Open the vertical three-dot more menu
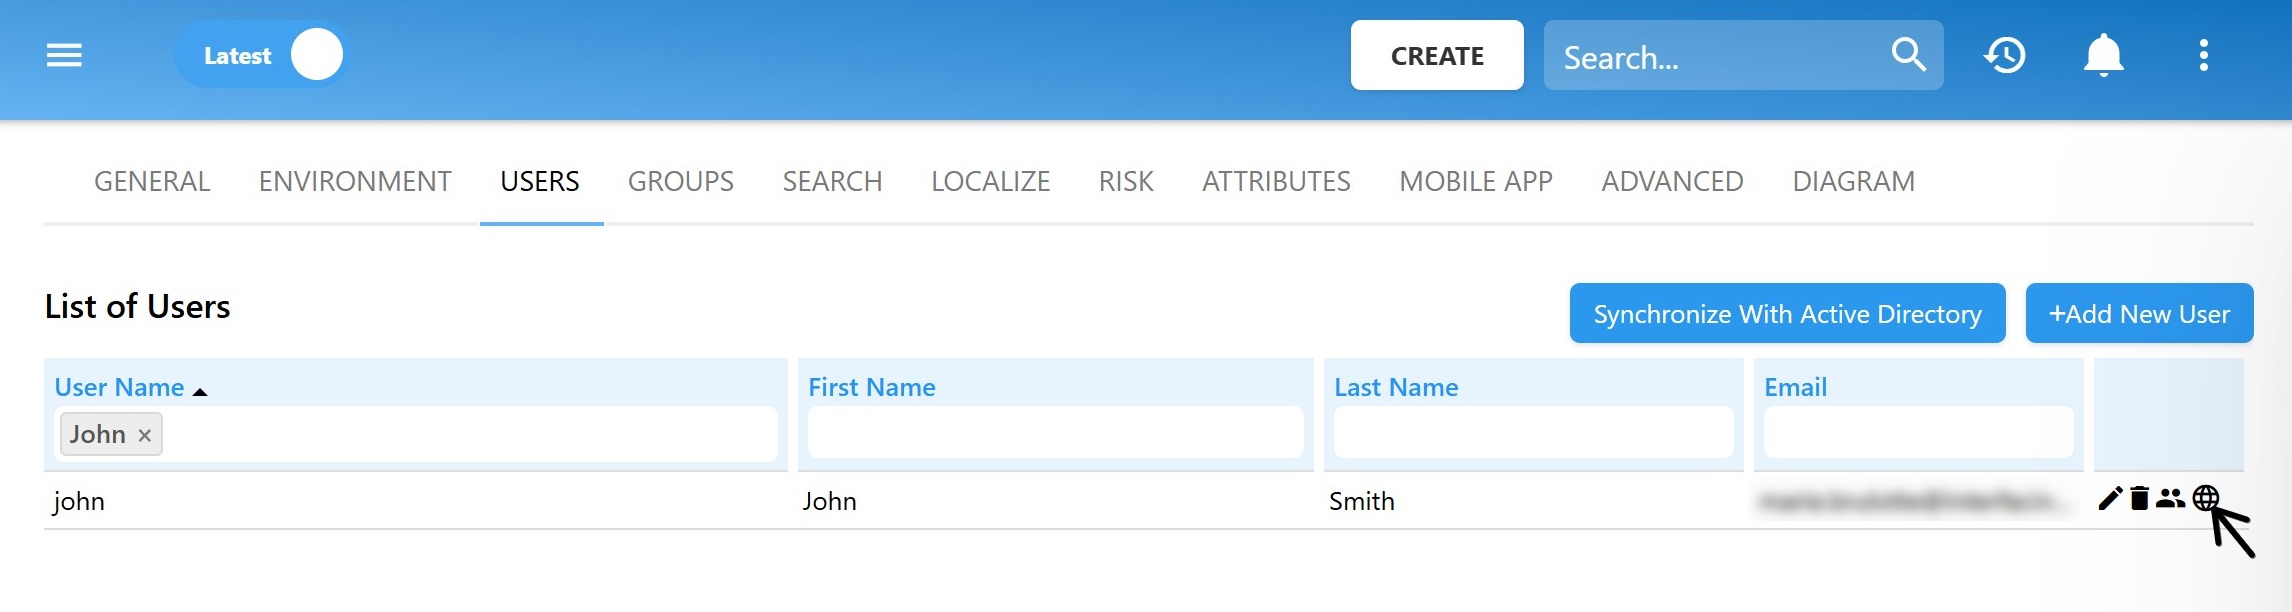 (x=2203, y=55)
